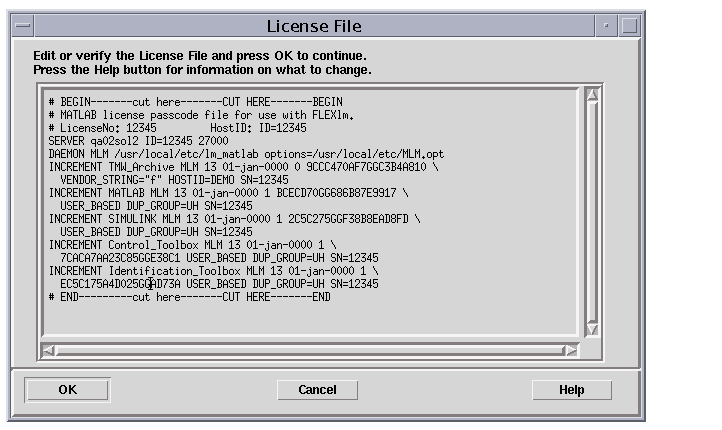Click the License File title bar
This screenshot has height=430, width=722.
tap(314, 26)
